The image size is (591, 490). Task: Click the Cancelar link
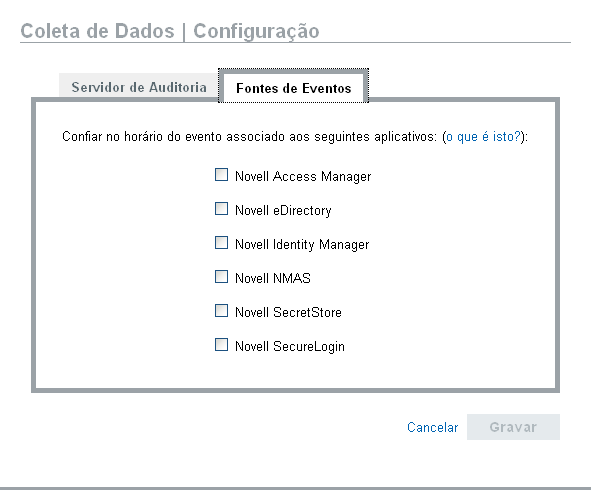pyautogui.click(x=432, y=427)
